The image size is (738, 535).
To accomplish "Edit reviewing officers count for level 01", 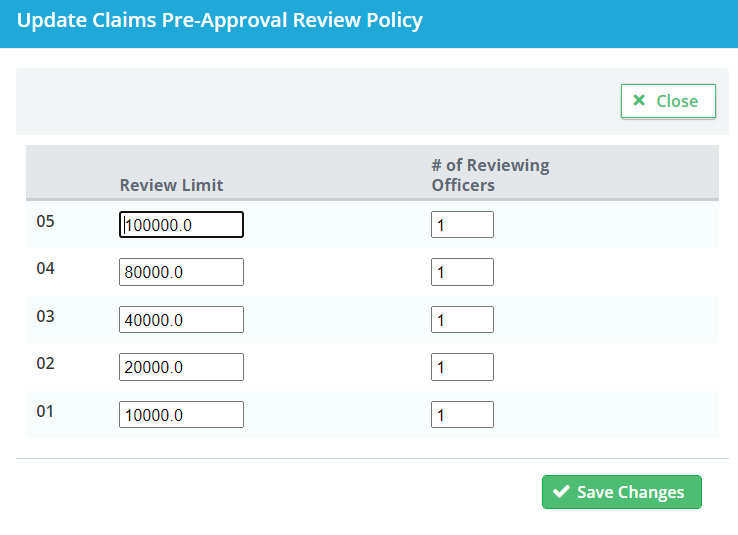I will click(x=462, y=415).
